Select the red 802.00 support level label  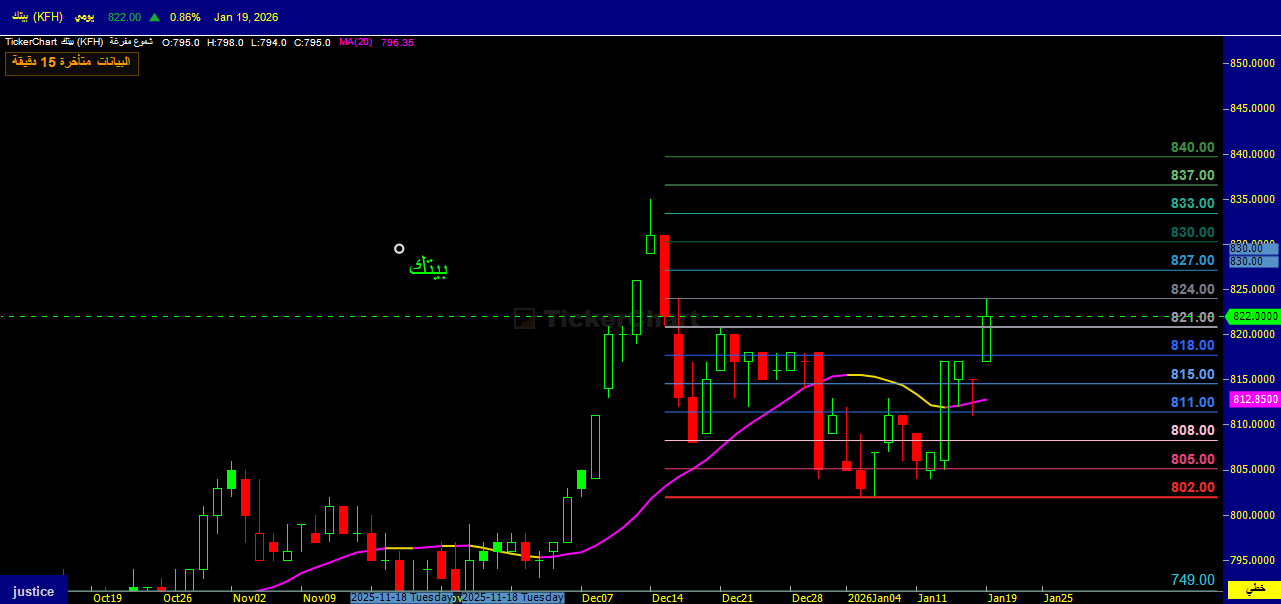(1192, 487)
